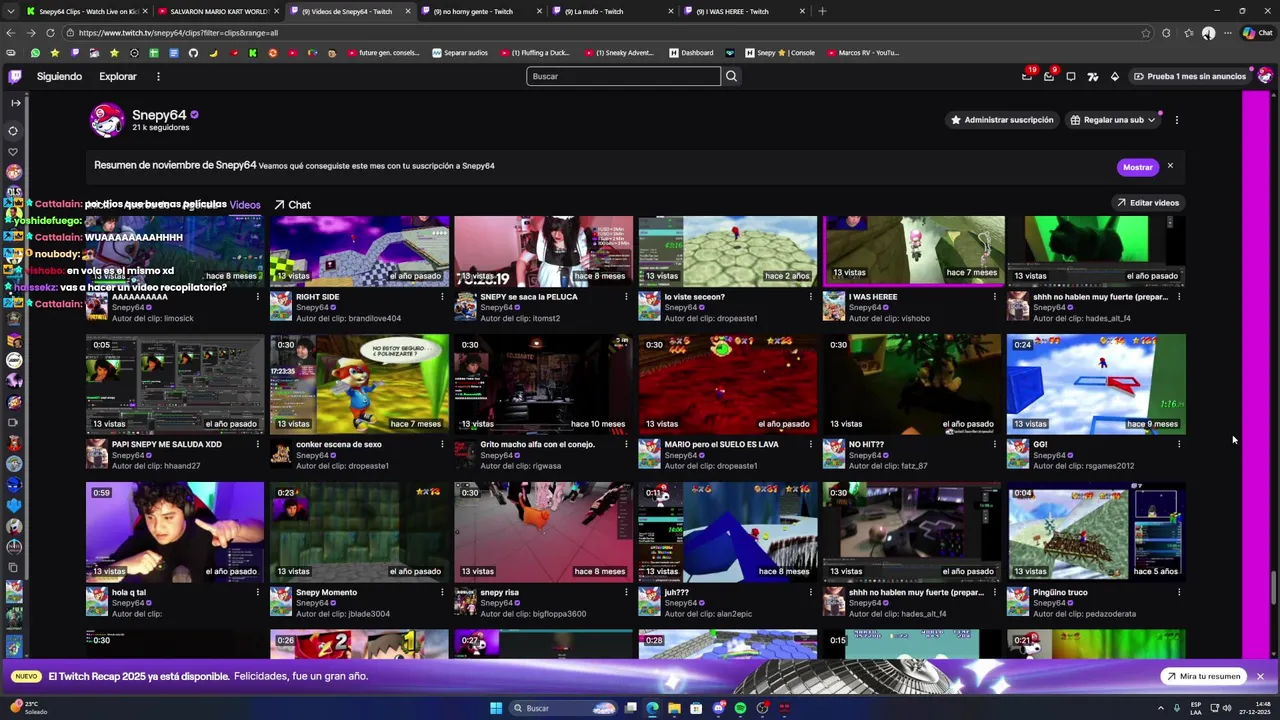
Task: Open clip author link dropeaste1 under lo viste seceon?
Action: pos(737,318)
